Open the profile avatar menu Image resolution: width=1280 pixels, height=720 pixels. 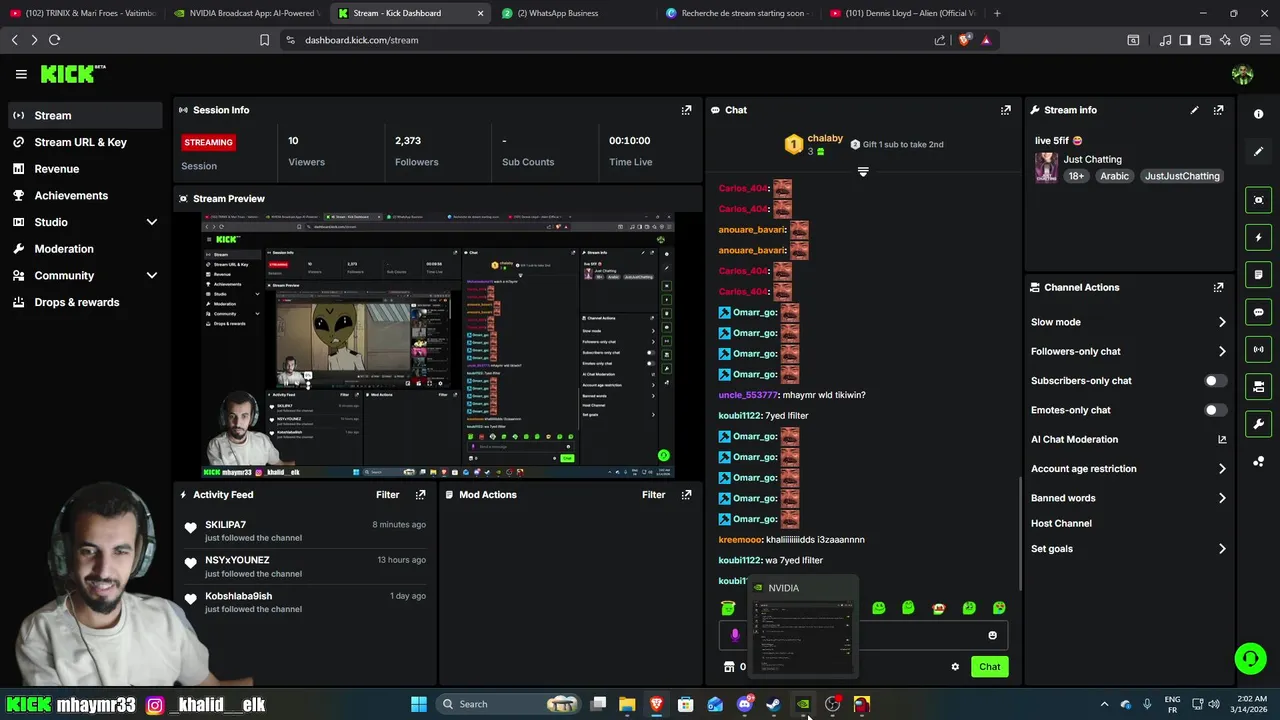point(1242,74)
